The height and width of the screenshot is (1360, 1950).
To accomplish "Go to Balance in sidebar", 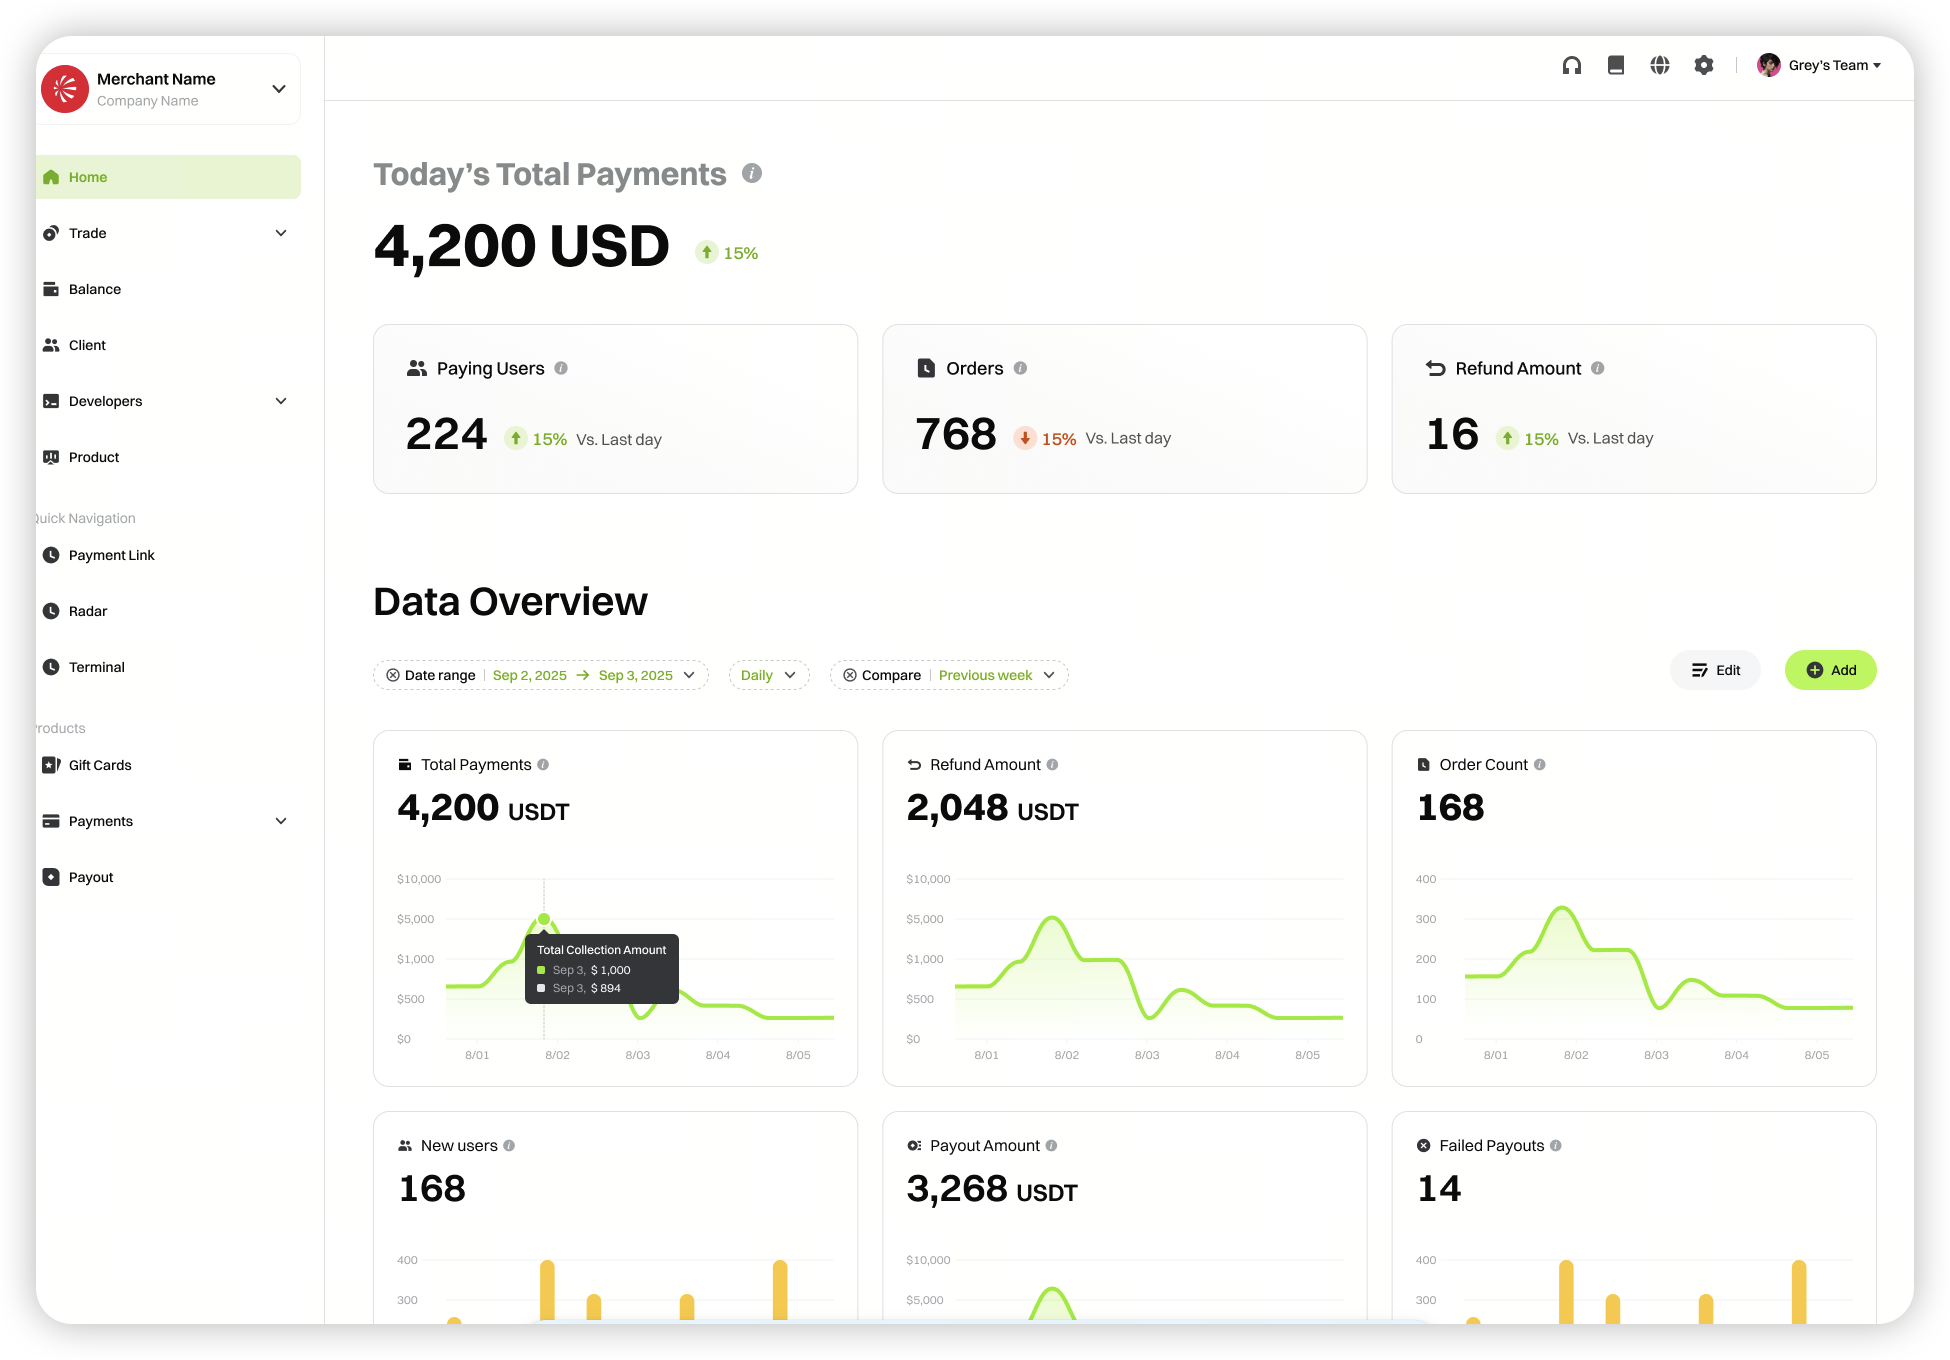I will (95, 289).
